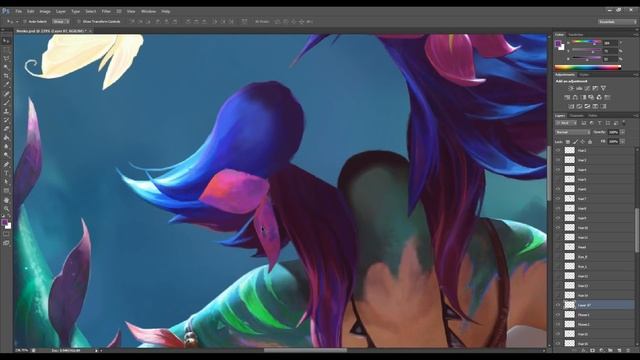The width and height of the screenshot is (640, 360).
Task: Select the Gradient tool
Action: click(6, 138)
